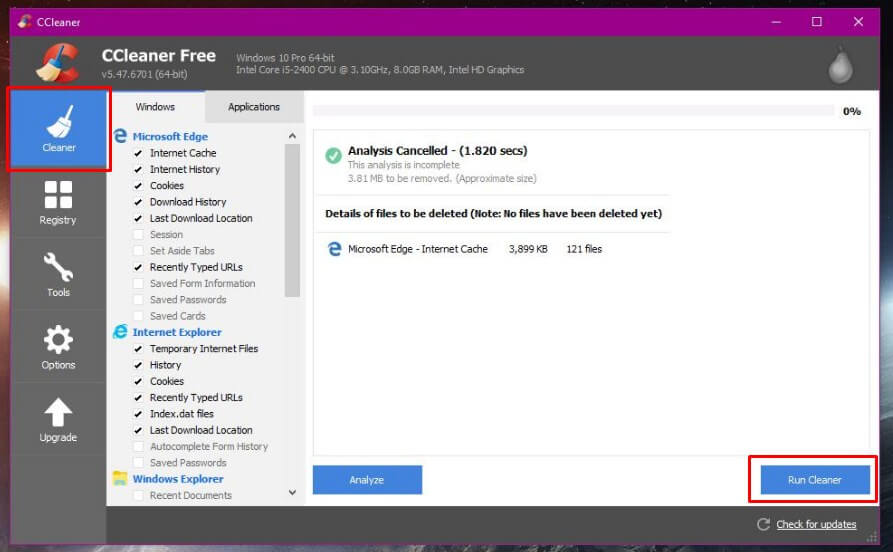Maximize the CCleaner window

817,22
